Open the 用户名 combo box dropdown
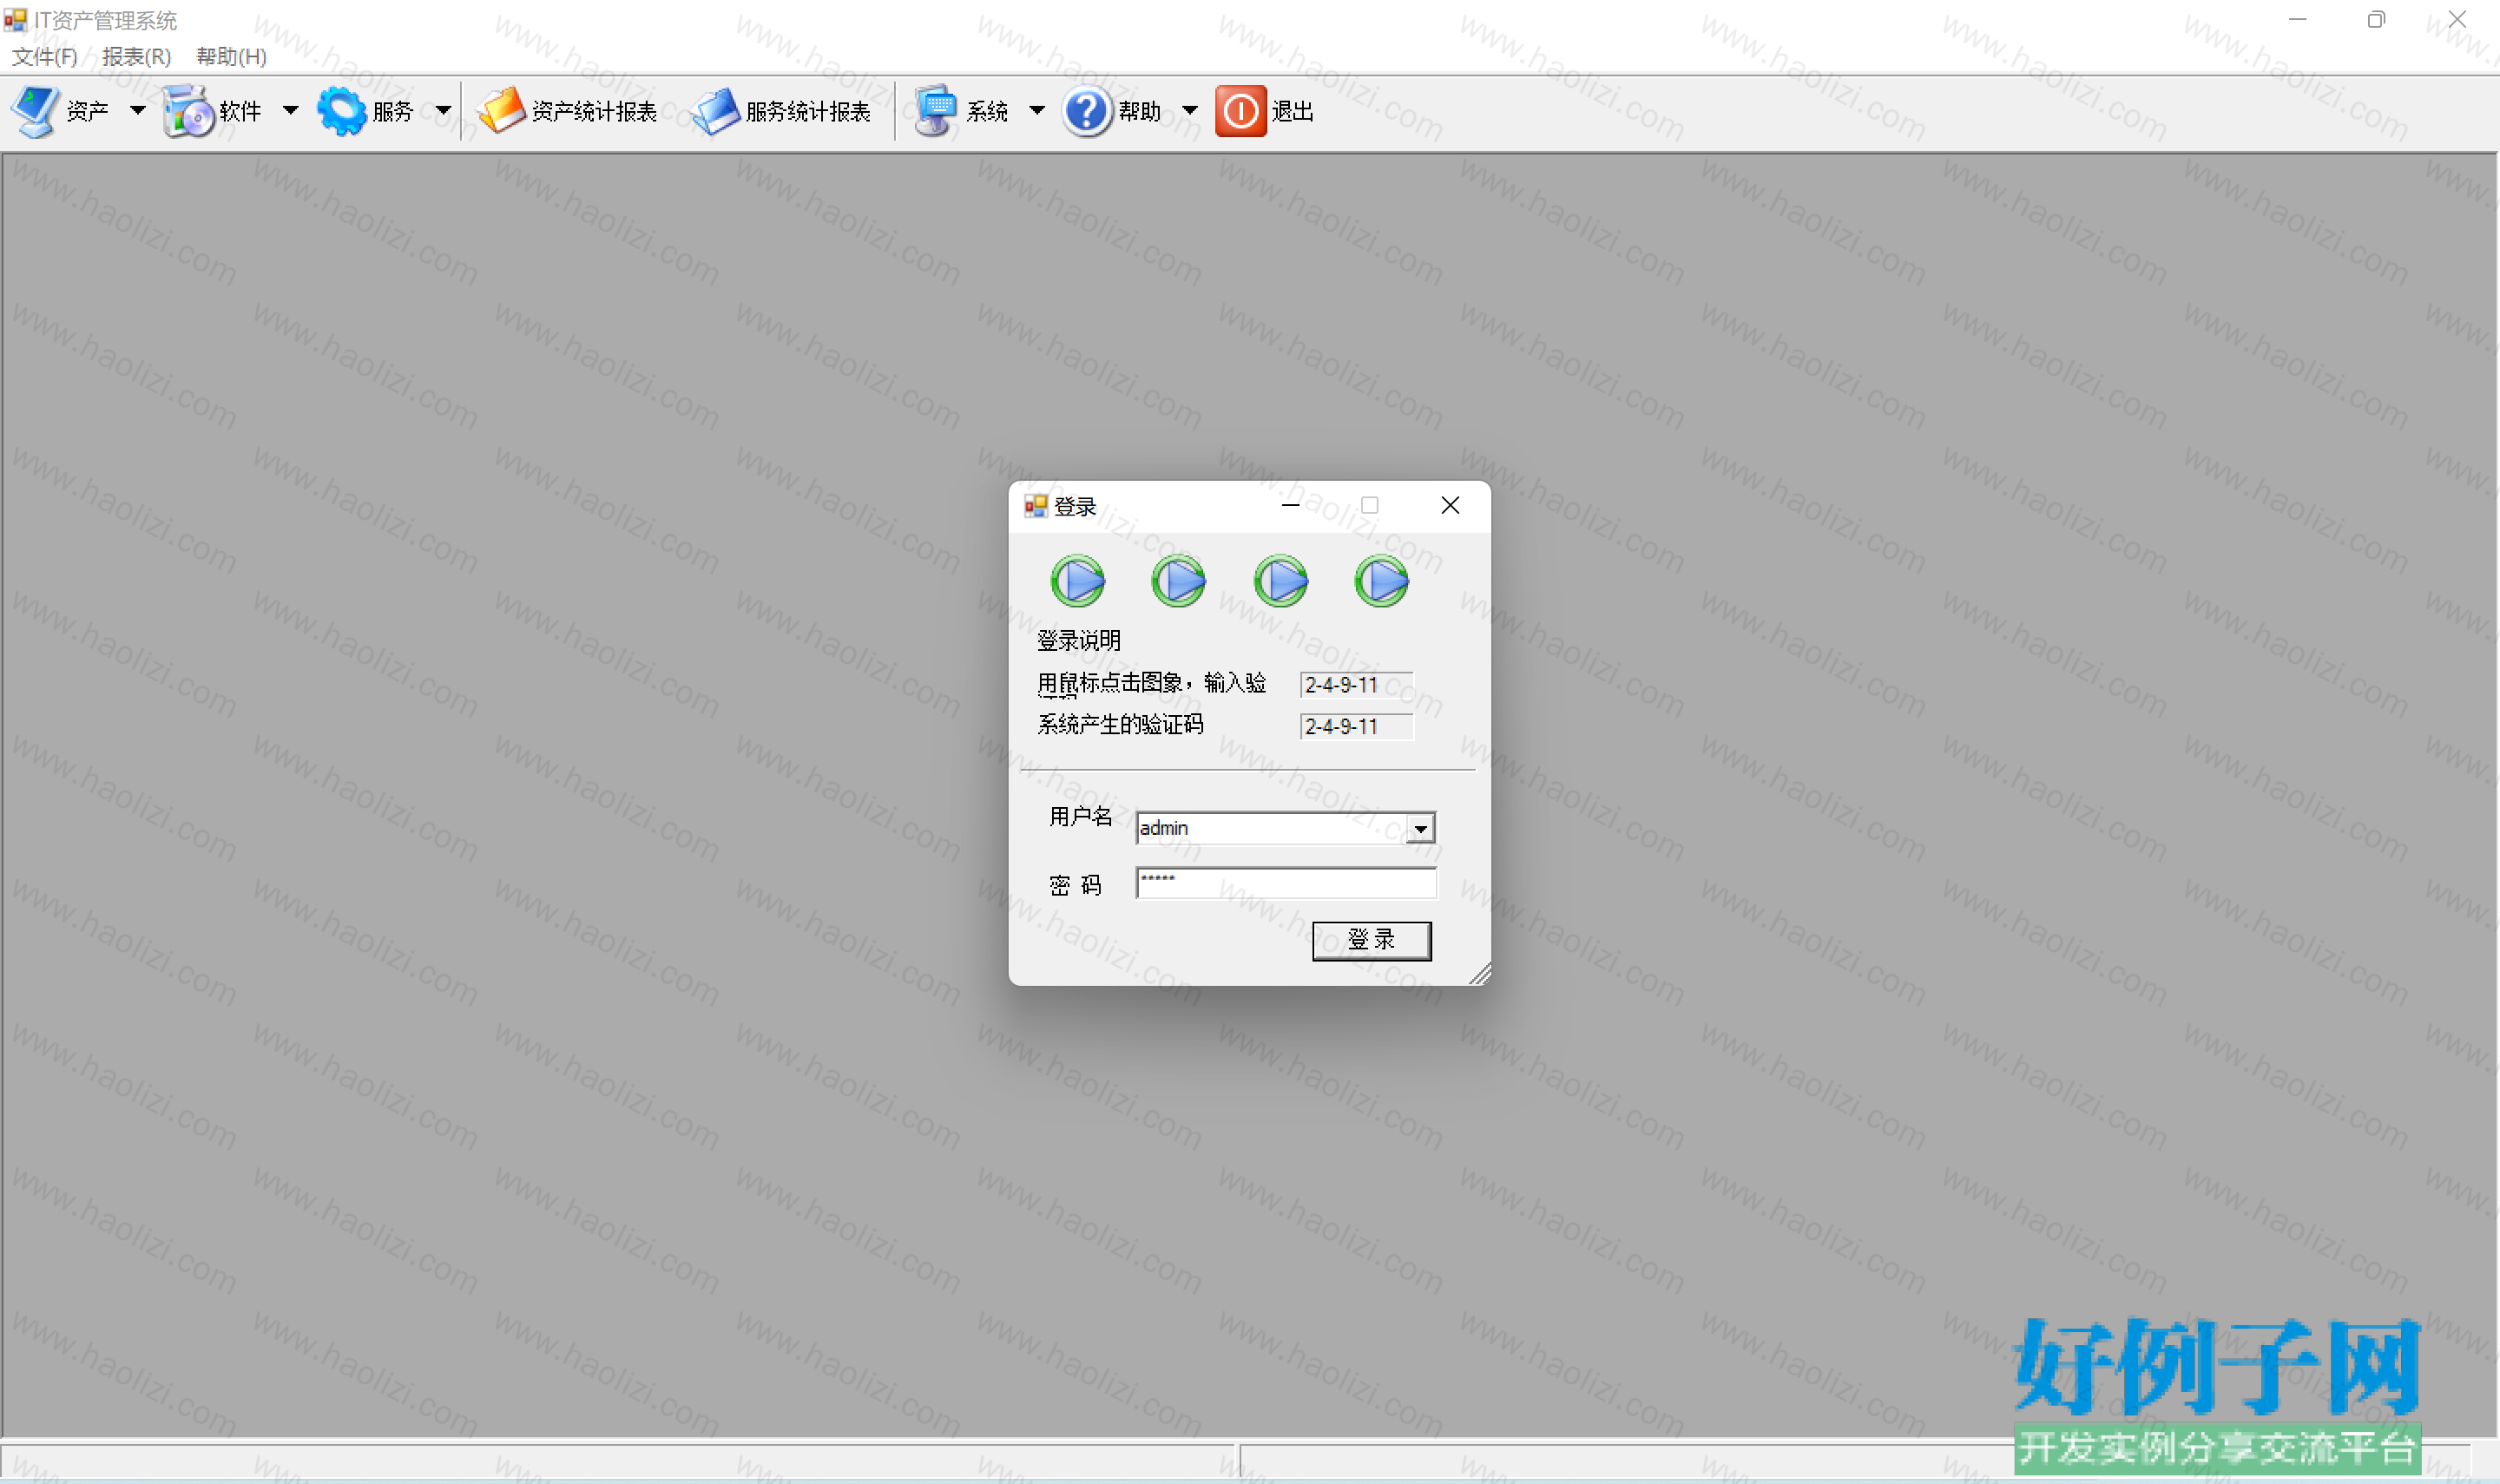 [x=1421, y=828]
